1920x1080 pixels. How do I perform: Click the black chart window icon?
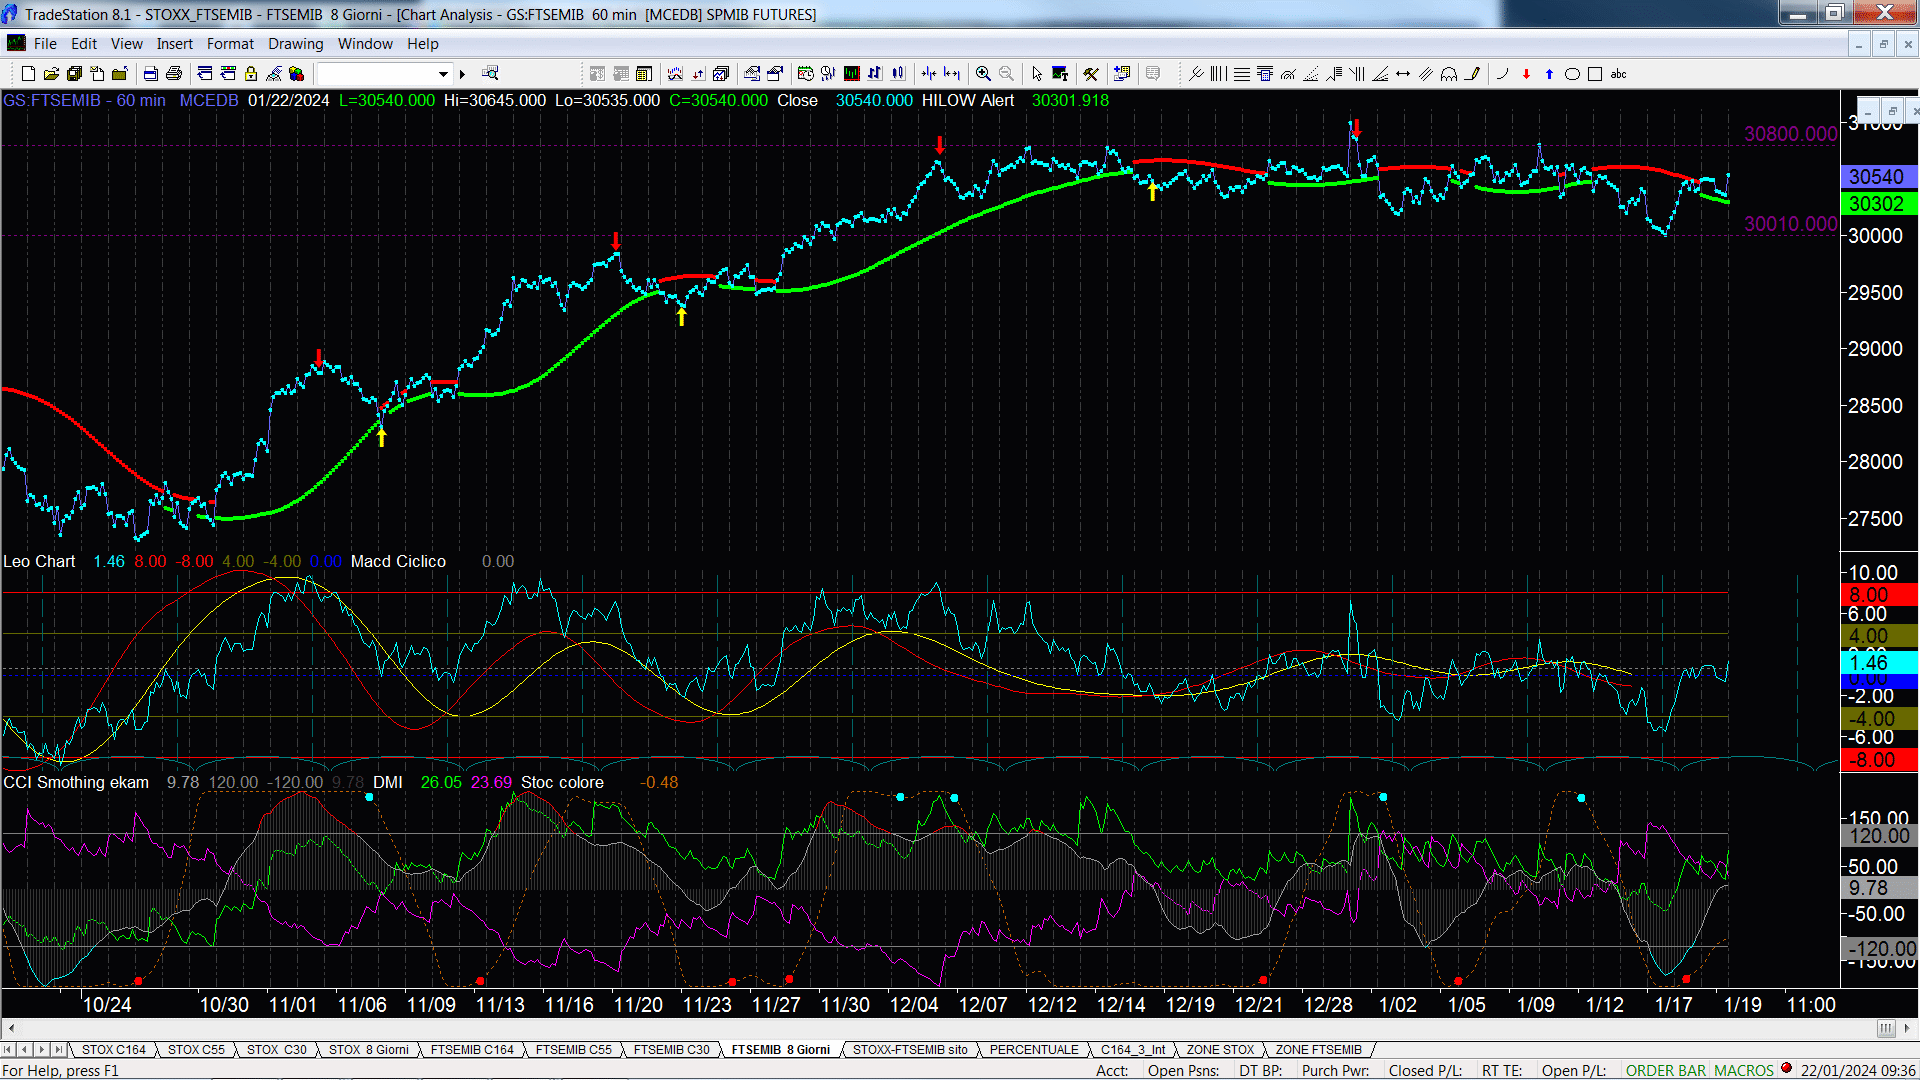(x=852, y=74)
